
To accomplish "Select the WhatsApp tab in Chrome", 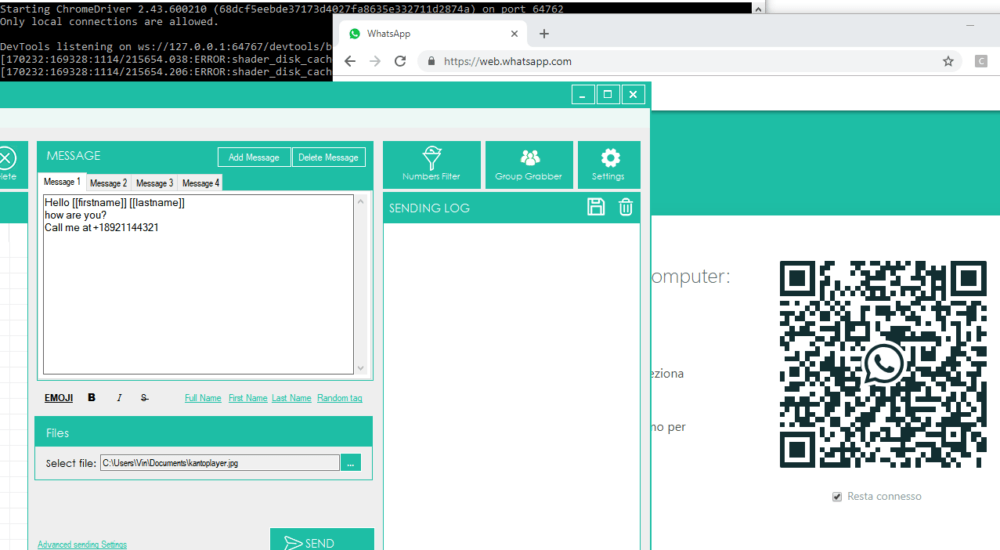I will 431,34.
